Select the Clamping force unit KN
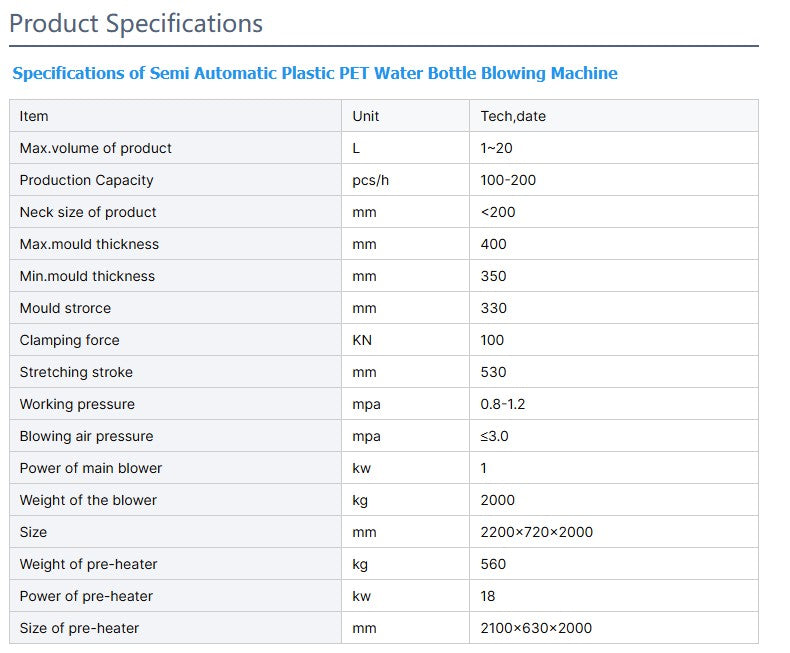This screenshot has height=653, width=790. (362, 340)
